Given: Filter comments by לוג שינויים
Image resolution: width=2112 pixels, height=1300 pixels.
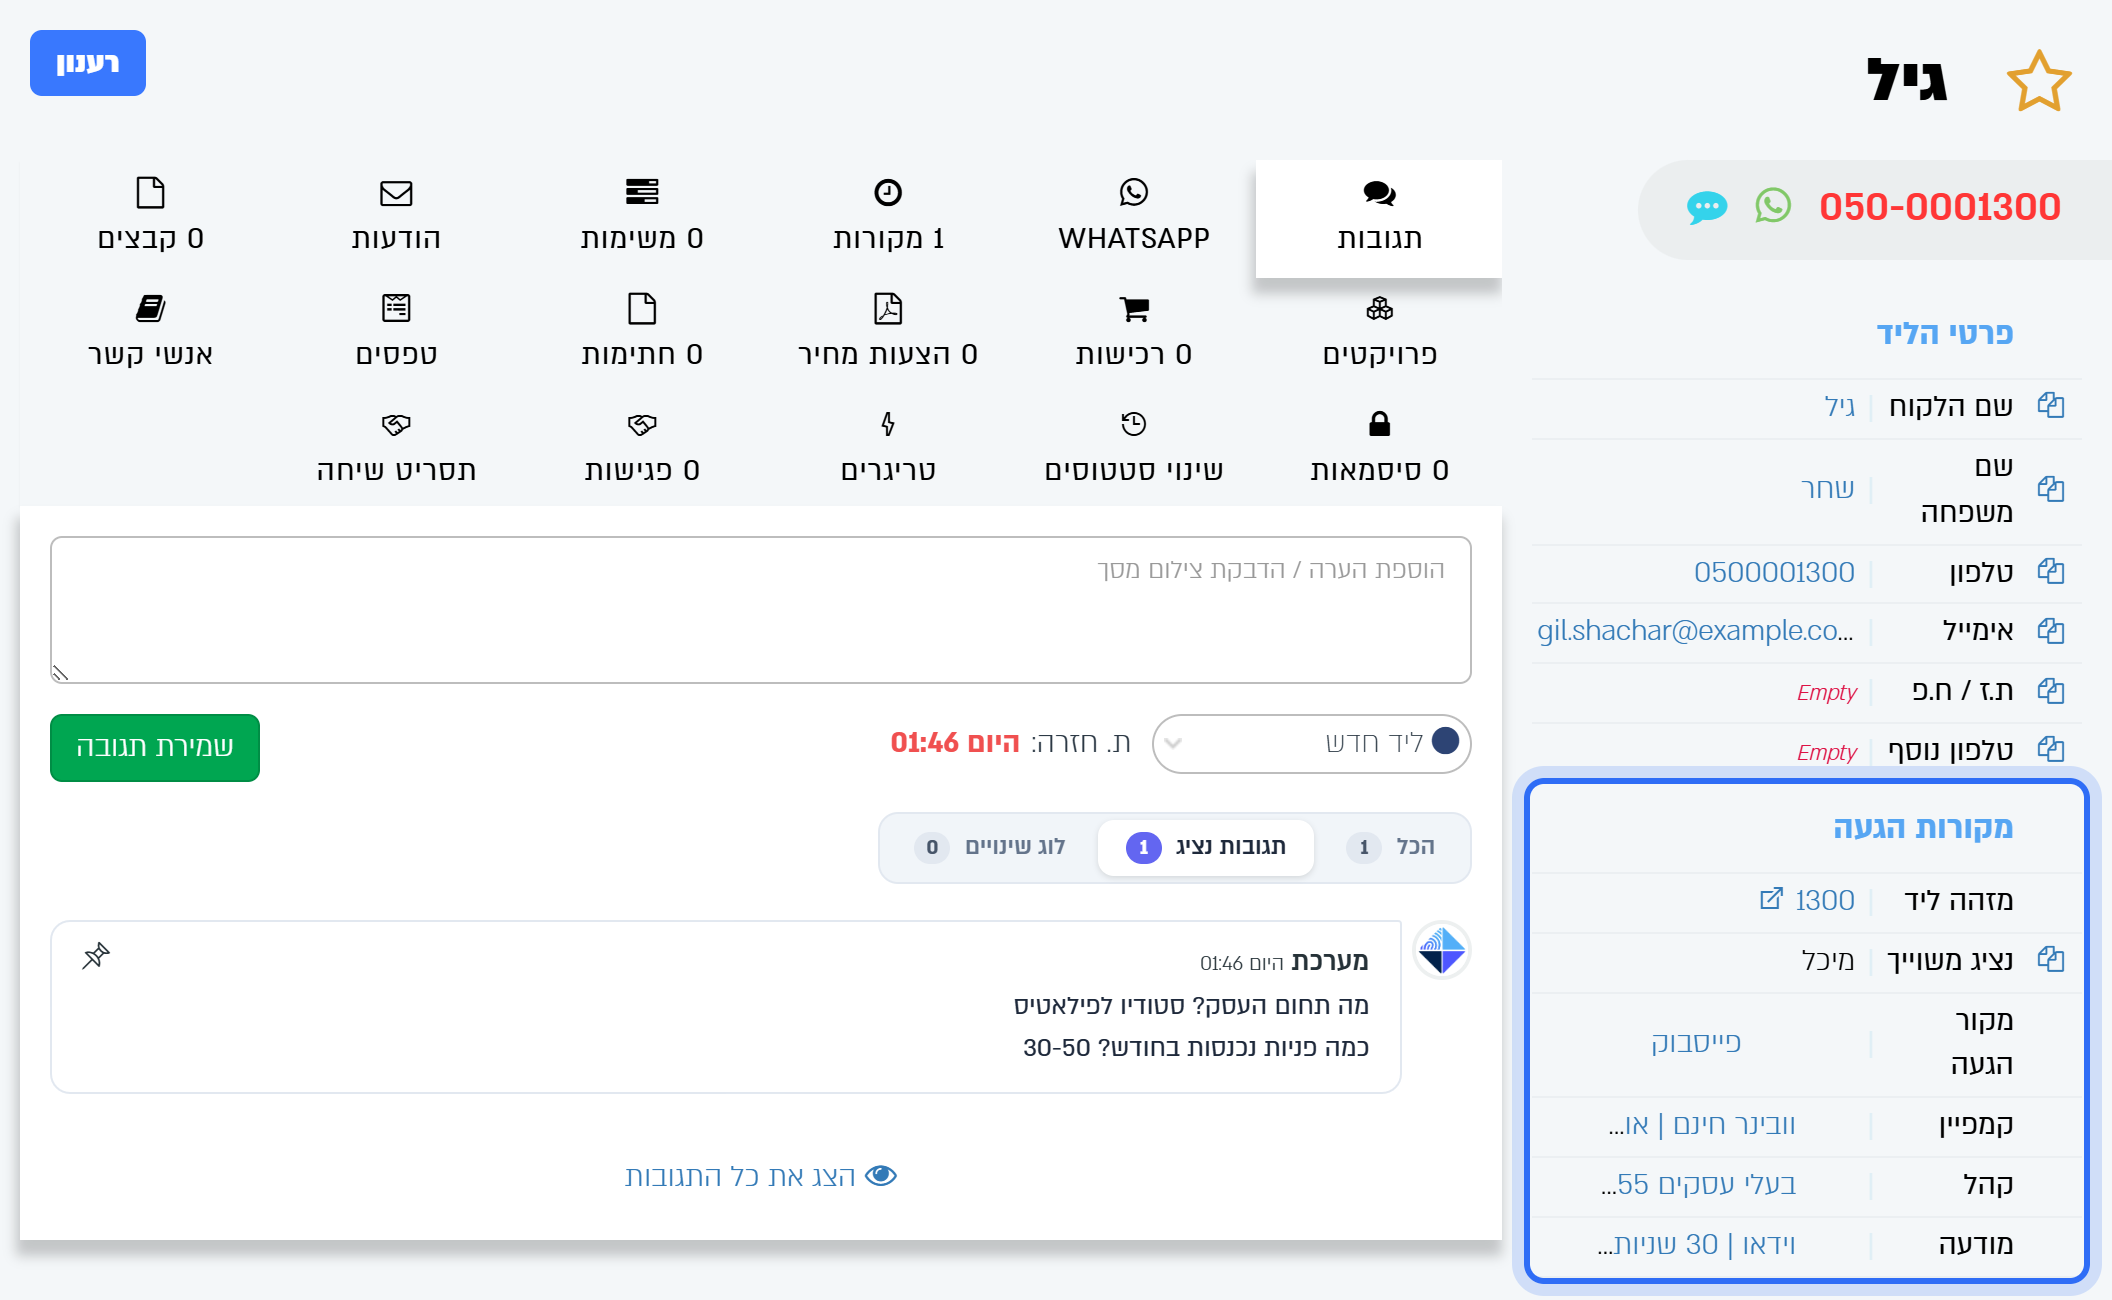Looking at the screenshot, I should 990,847.
